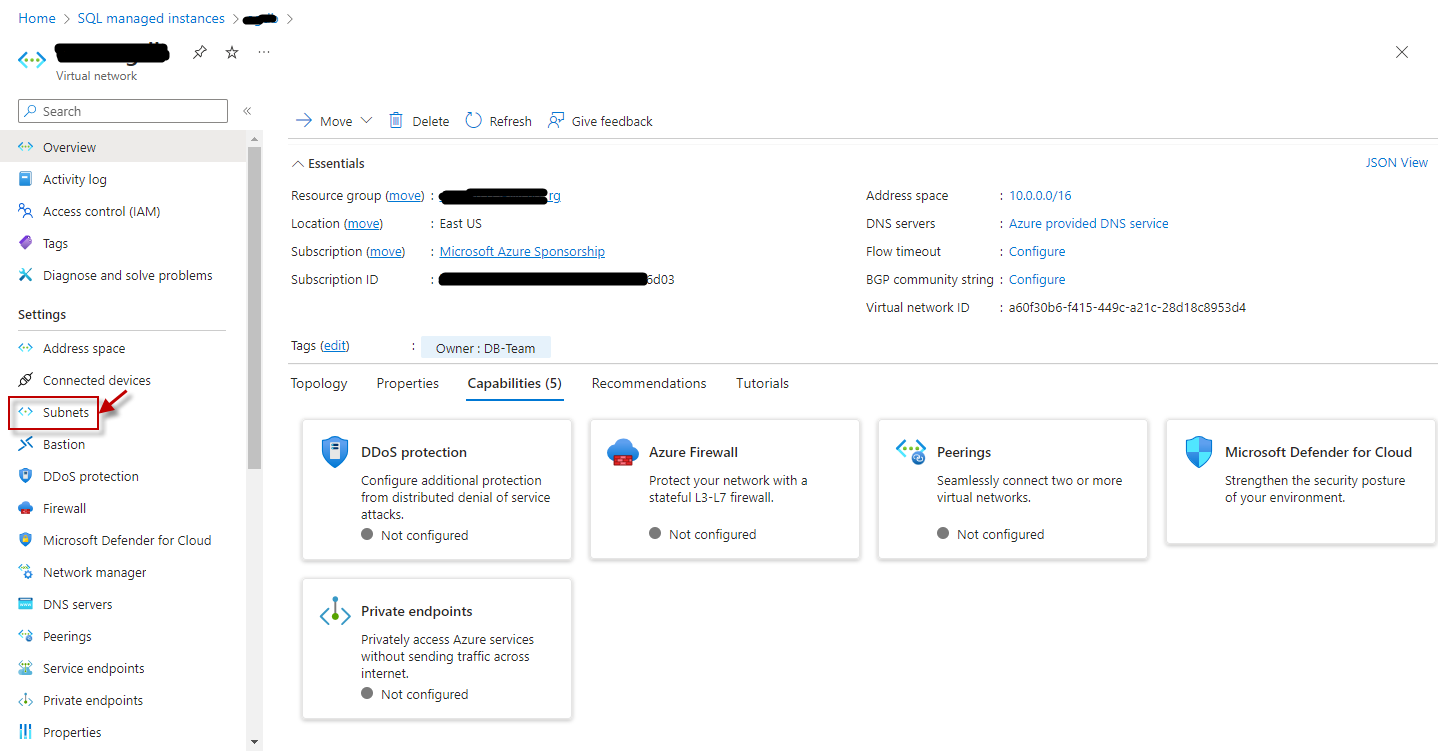The width and height of the screenshot is (1438, 751).
Task: Click move link next to Location
Action: [364, 223]
